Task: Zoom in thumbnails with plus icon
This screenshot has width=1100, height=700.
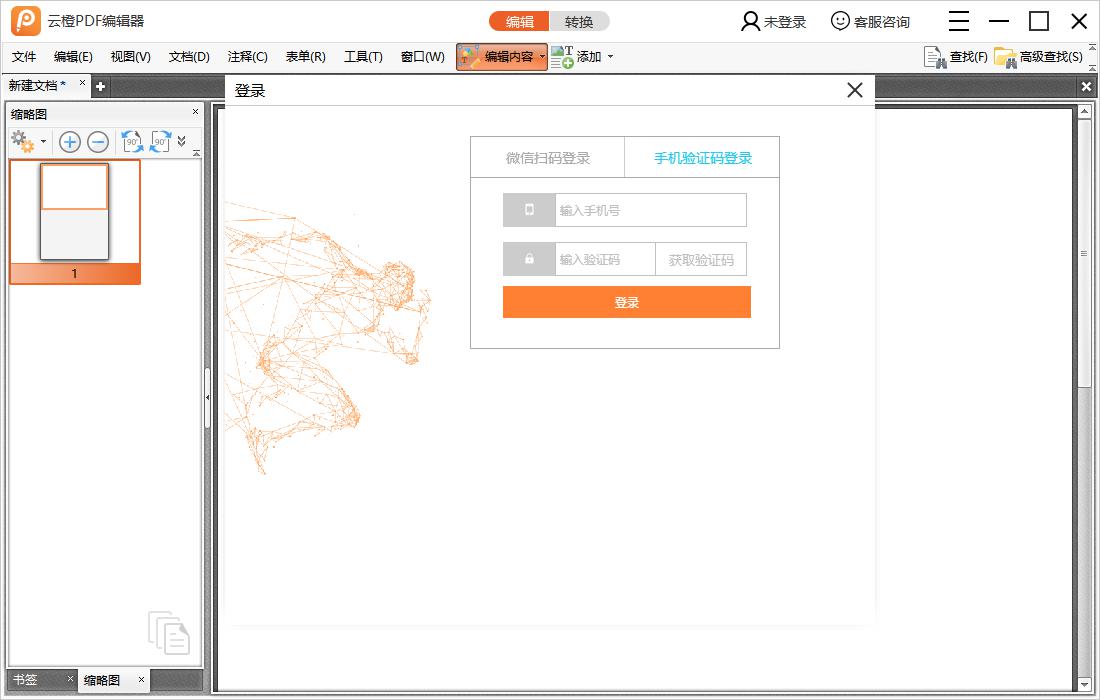Action: tap(69, 142)
